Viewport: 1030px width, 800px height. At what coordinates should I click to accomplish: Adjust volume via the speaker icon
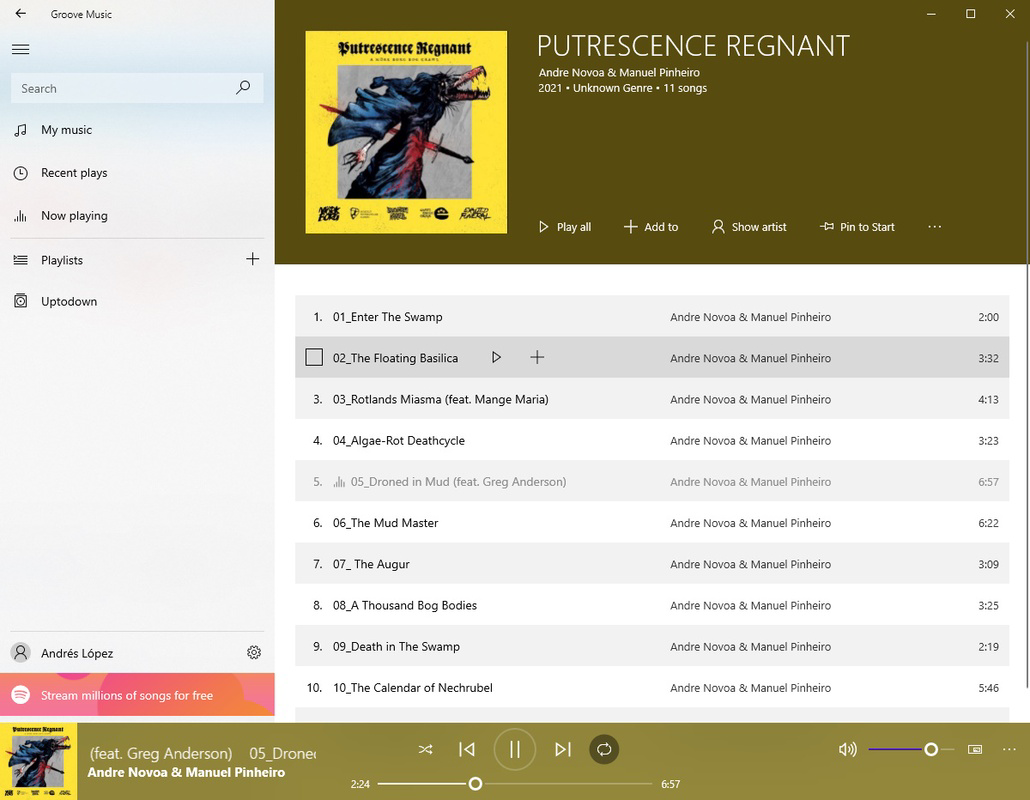pos(847,749)
